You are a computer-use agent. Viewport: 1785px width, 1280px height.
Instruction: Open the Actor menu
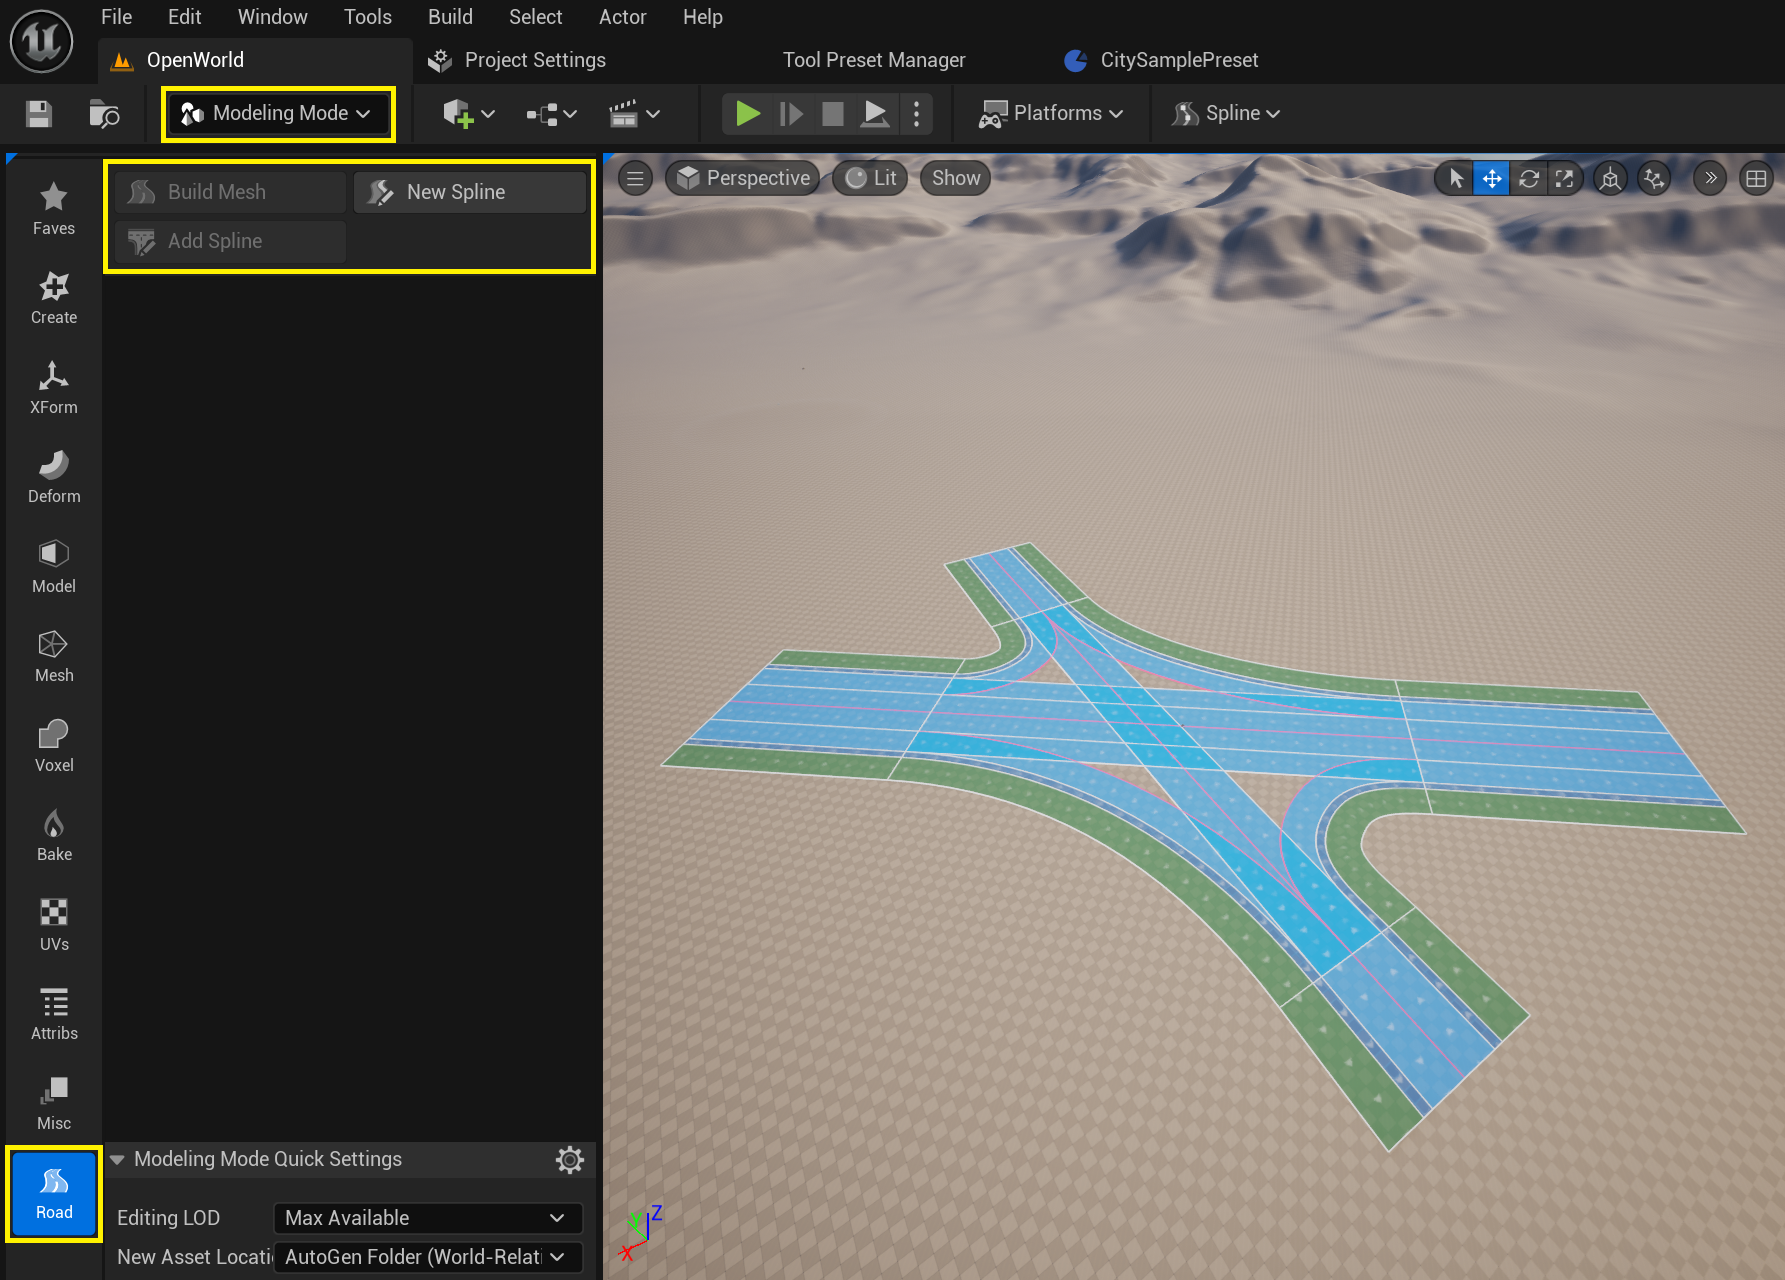pyautogui.click(x=622, y=17)
